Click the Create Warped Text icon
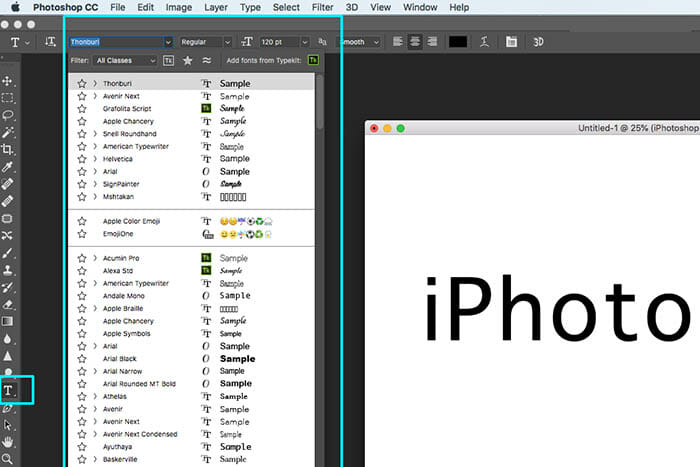Image resolution: width=700 pixels, height=467 pixels. click(484, 42)
